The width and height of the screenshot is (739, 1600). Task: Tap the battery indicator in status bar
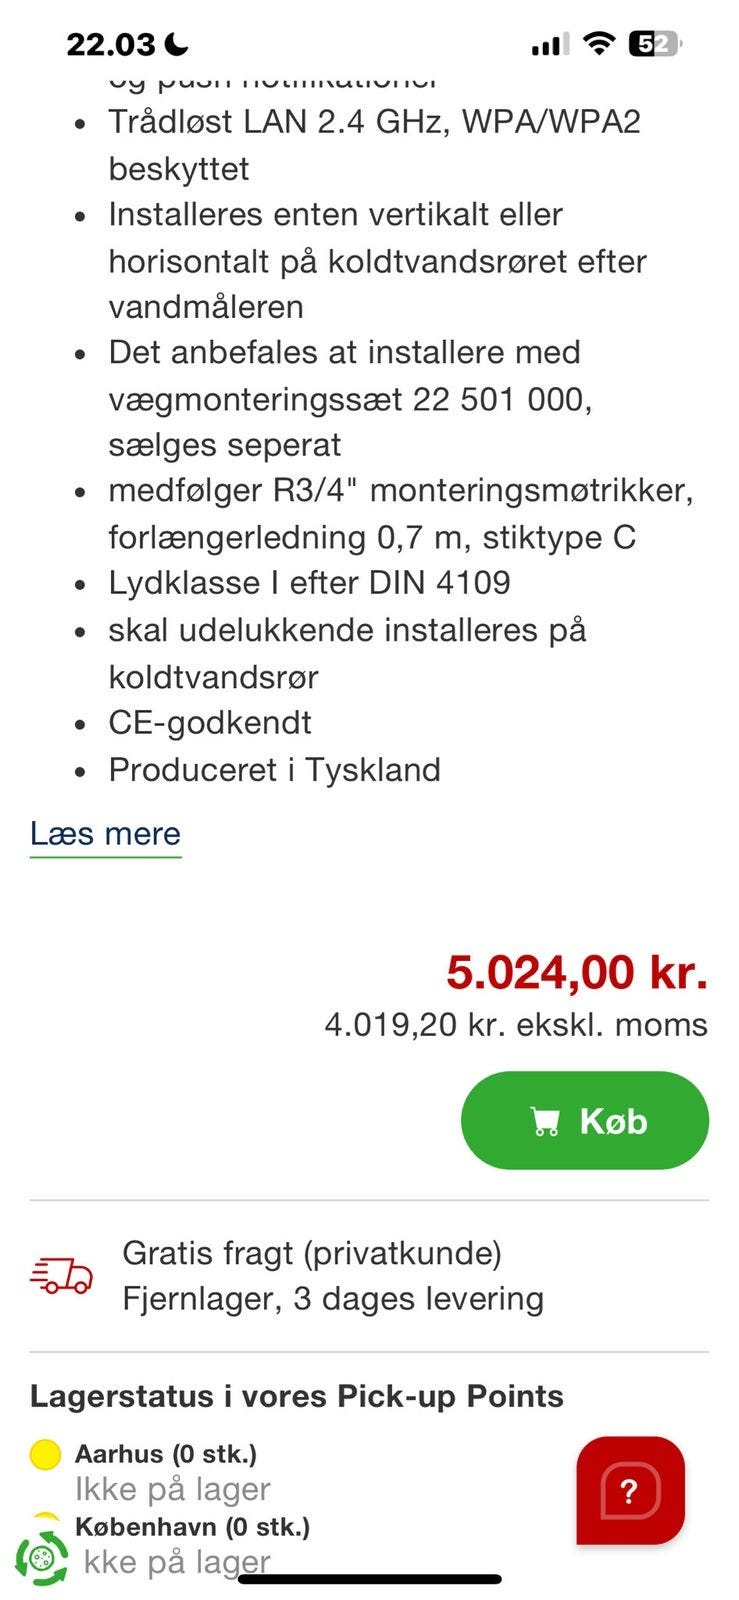(655, 44)
